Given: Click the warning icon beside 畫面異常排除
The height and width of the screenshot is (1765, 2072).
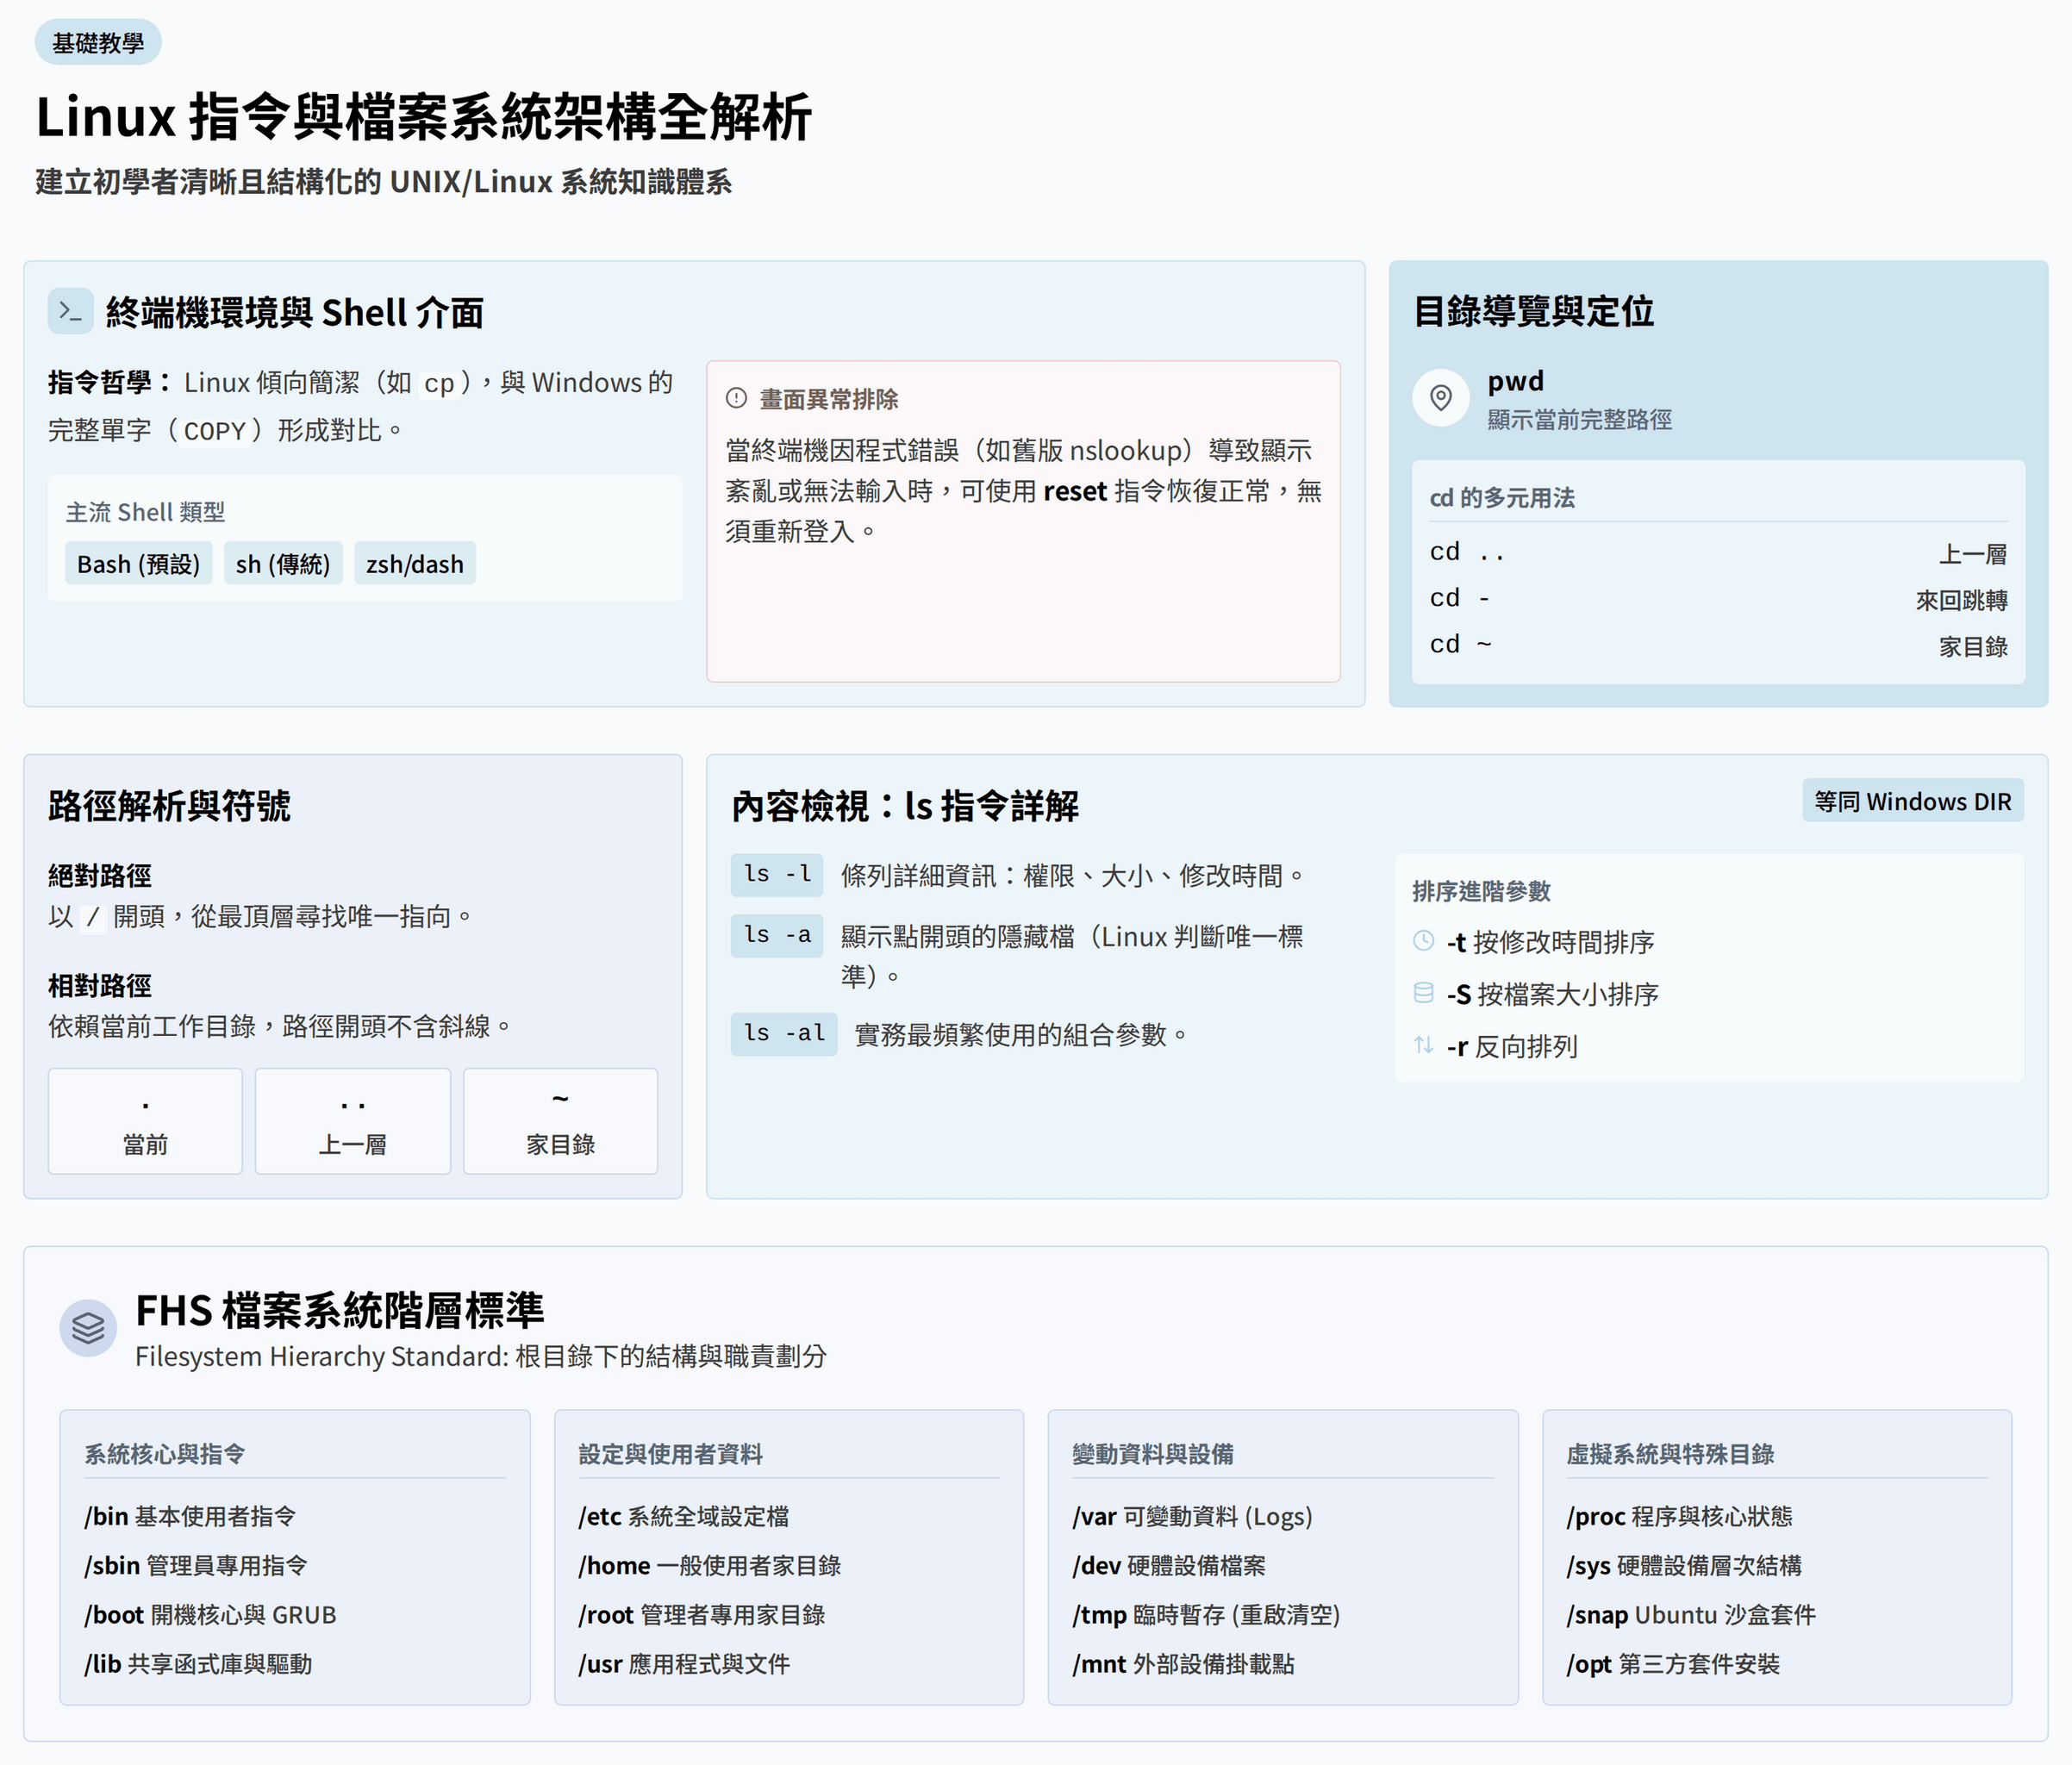Looking at the screenshot, I should coord(736,398).
